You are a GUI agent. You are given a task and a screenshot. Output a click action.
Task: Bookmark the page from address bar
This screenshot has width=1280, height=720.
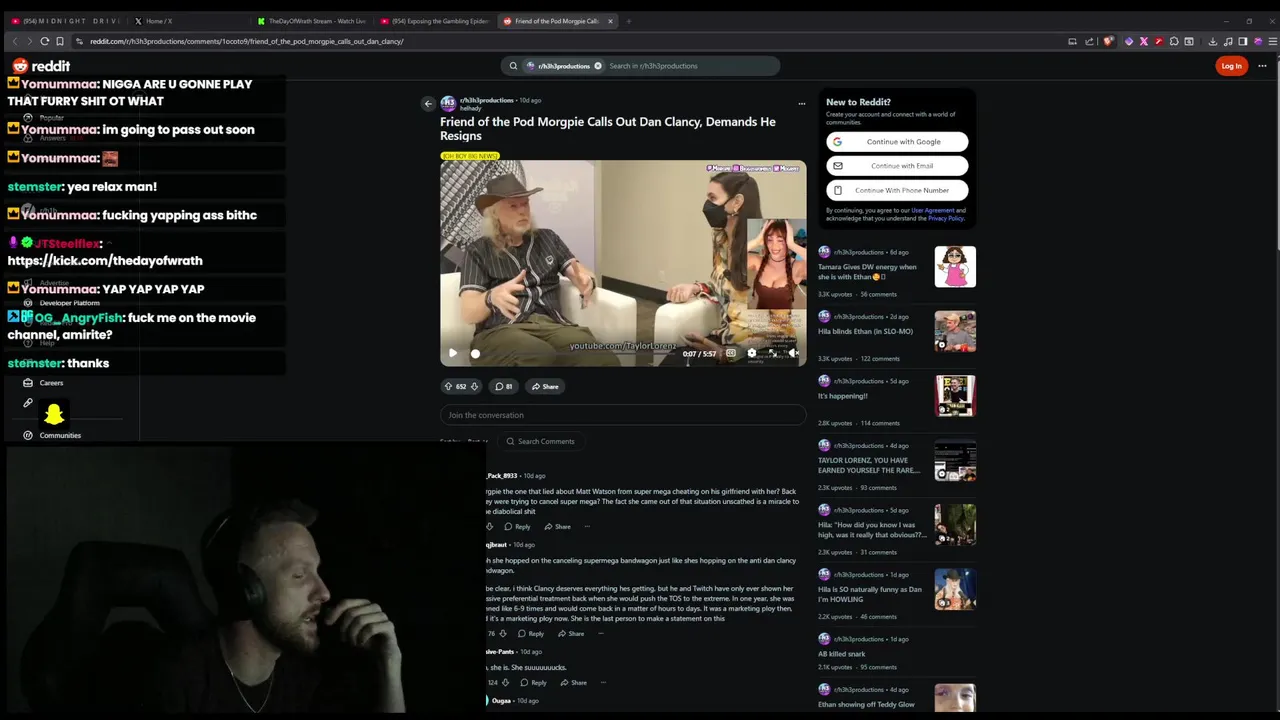pyautogui.click(x=60, y=41)
